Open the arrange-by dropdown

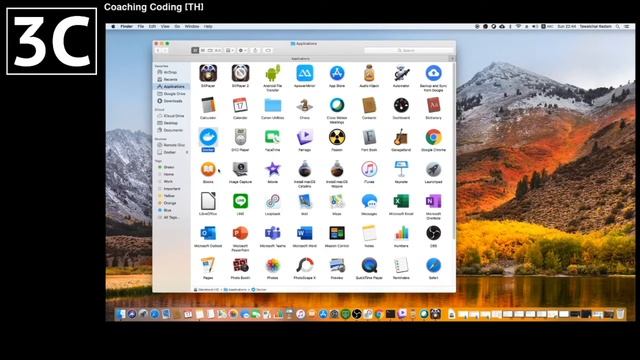[230, 50]
